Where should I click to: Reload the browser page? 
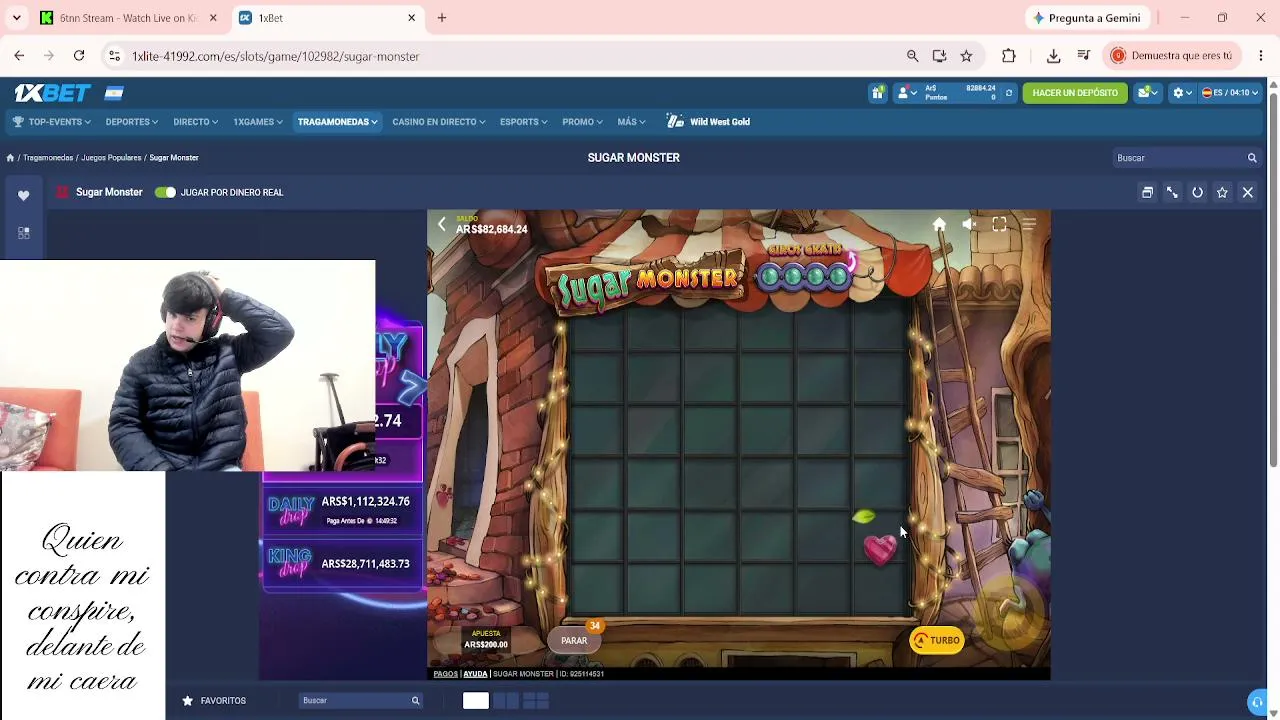point(79,56)
